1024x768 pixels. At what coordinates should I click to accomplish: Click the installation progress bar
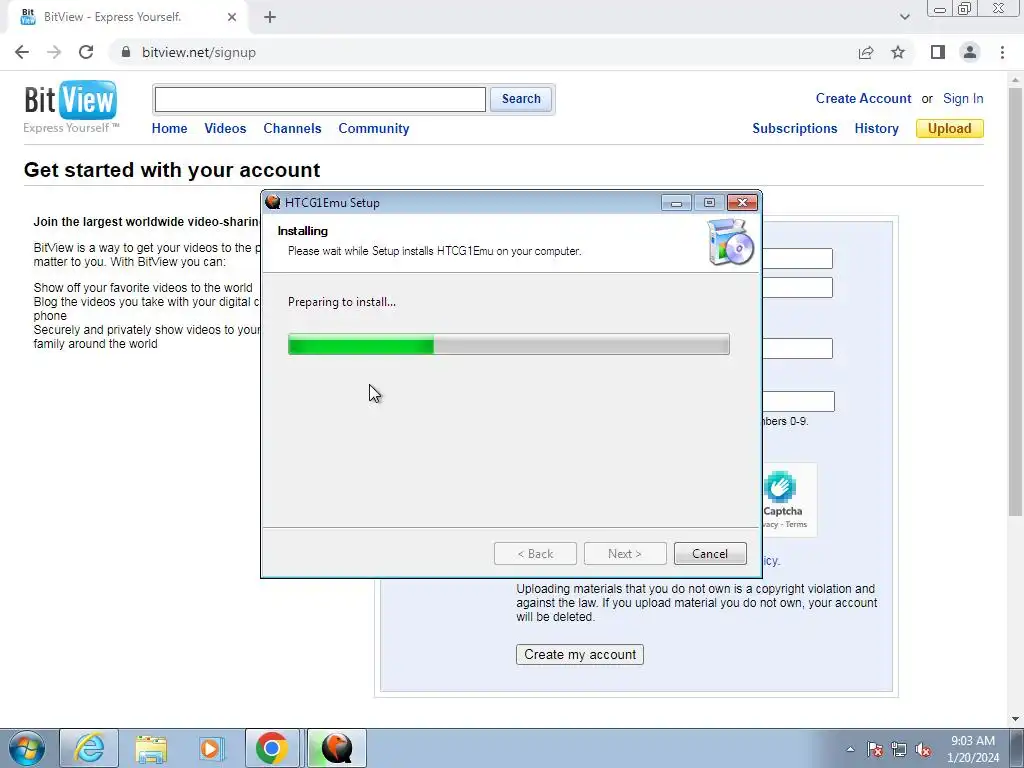click(509, 344)
